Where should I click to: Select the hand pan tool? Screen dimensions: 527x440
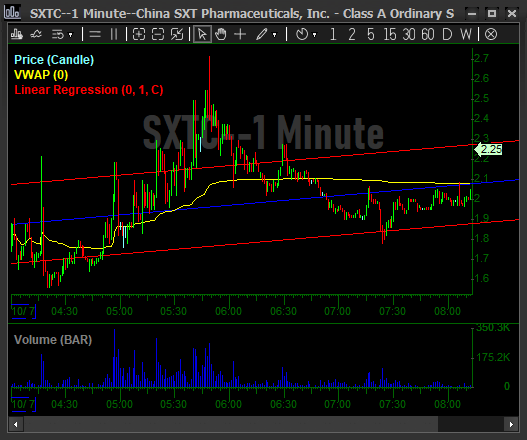pyautogui.click(x=221, y=34)
